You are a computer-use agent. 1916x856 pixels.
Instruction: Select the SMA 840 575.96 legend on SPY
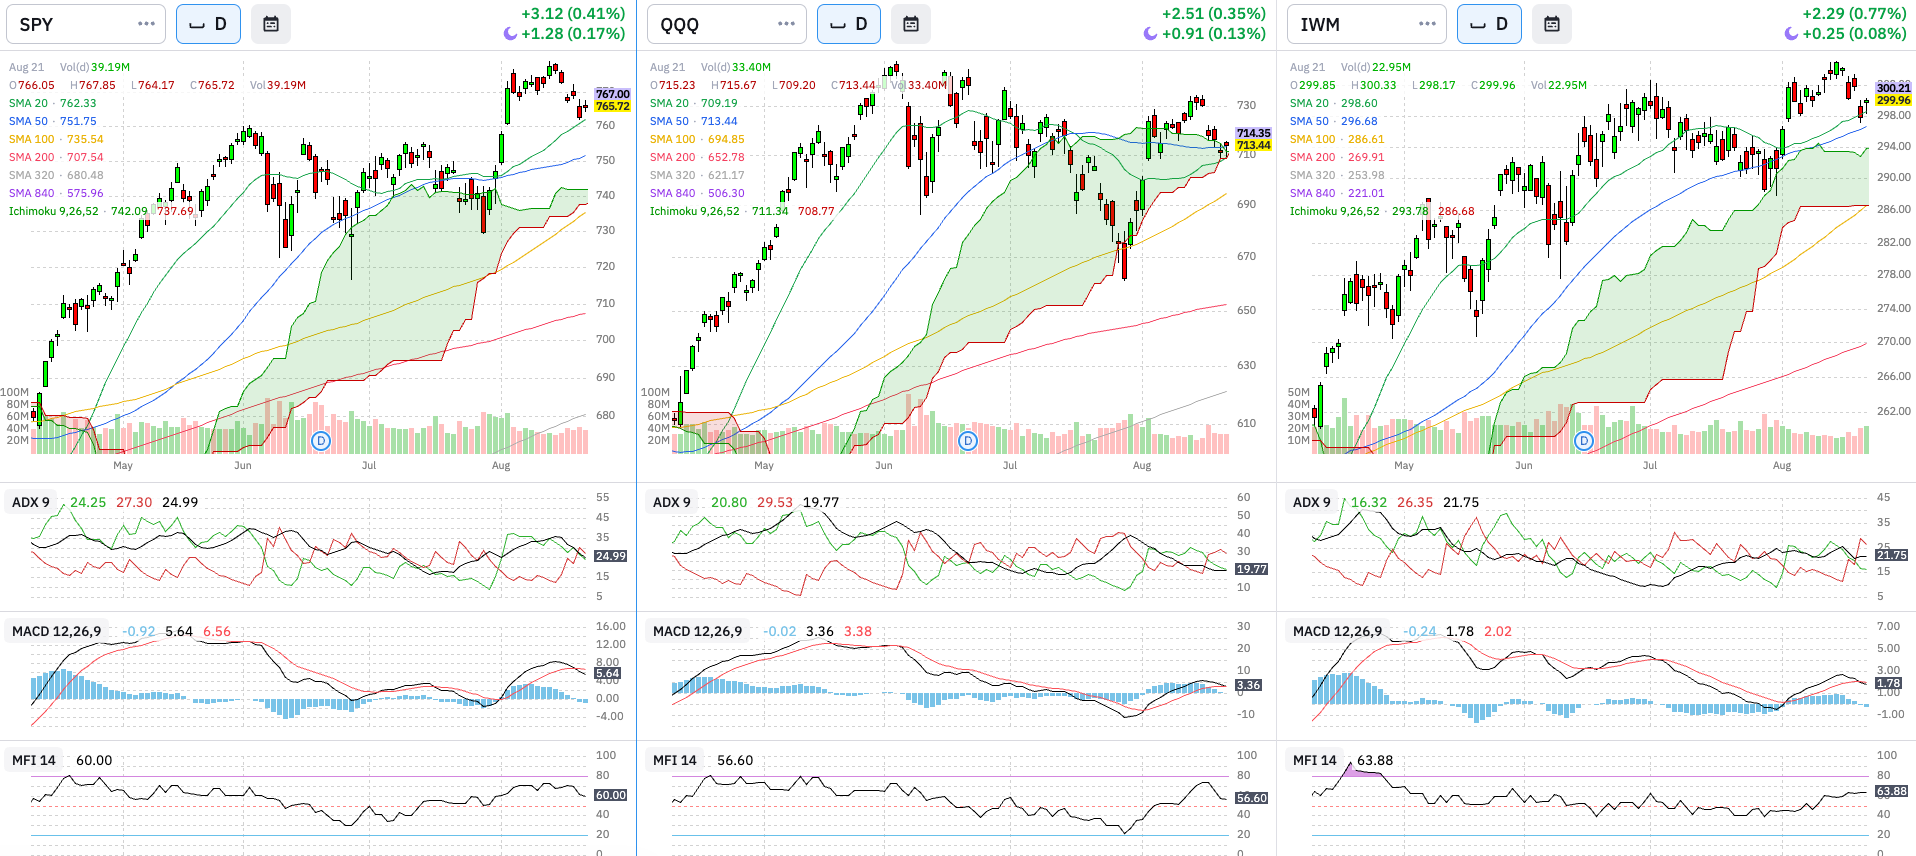coord(56,193)
